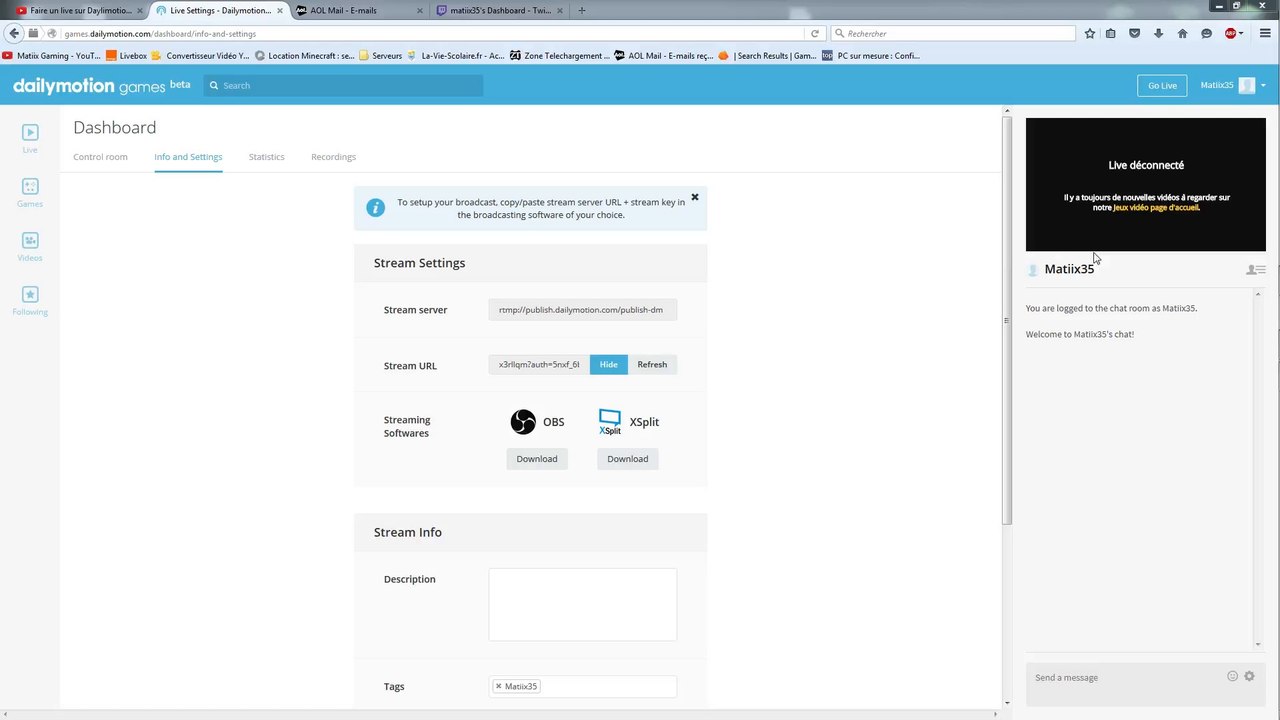Open a new browser tab
This screenshot has width=1280, height=720.
[582, 10]
